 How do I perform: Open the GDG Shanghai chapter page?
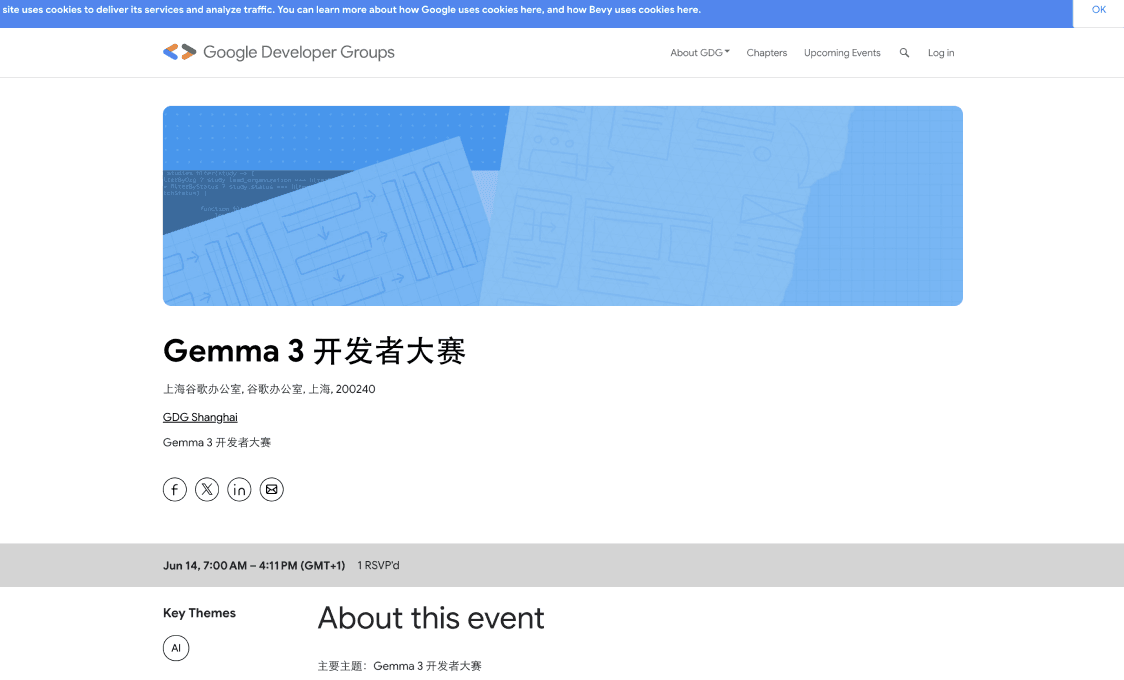point(199,417)
